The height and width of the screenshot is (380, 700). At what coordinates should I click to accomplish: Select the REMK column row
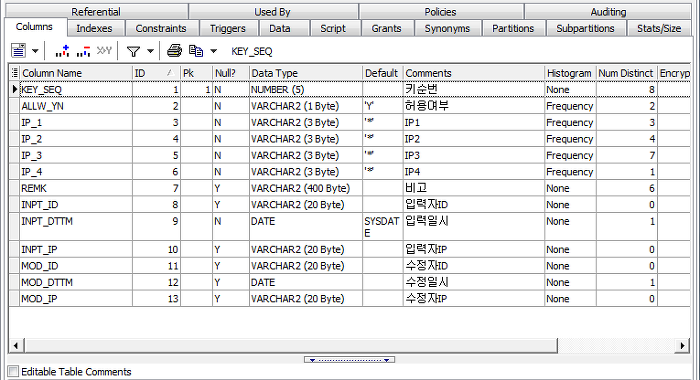click(350, 188)
